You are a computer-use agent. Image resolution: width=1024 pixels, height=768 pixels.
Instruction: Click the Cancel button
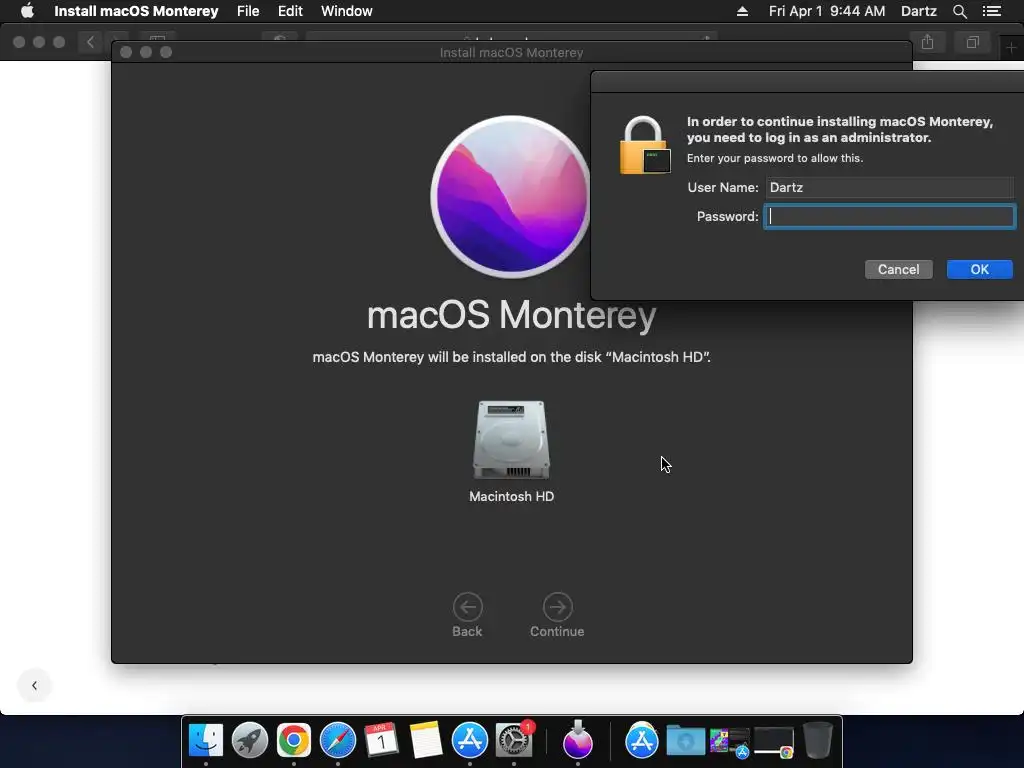[898, 269]
